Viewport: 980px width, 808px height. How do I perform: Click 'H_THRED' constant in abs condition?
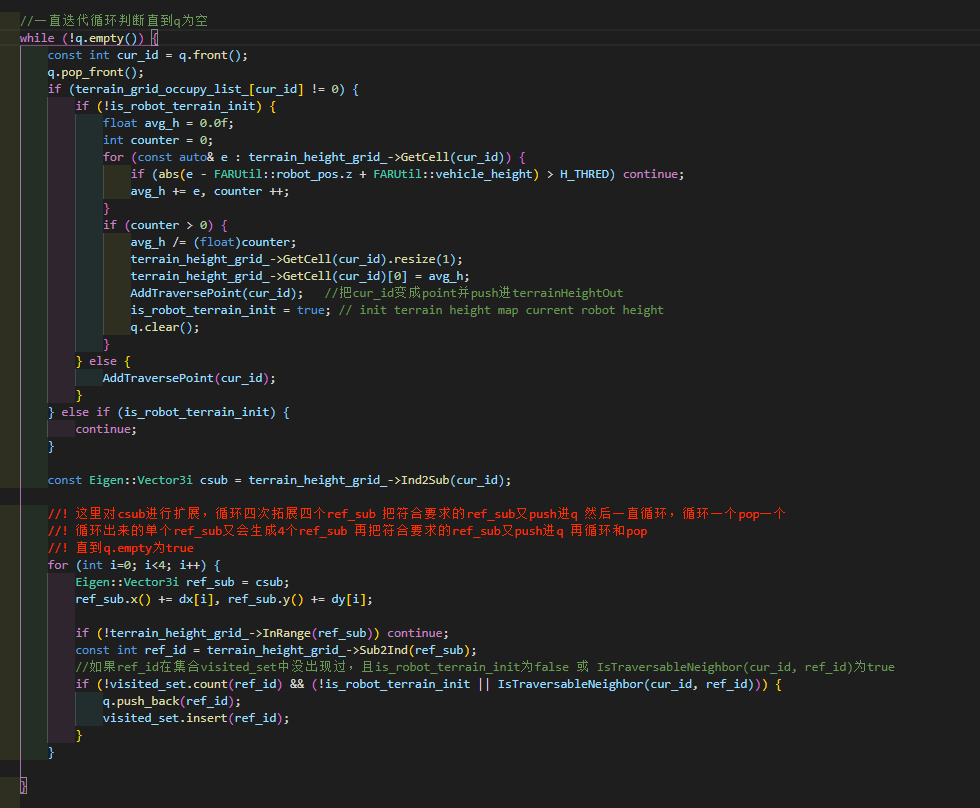(x=584, y=174)
